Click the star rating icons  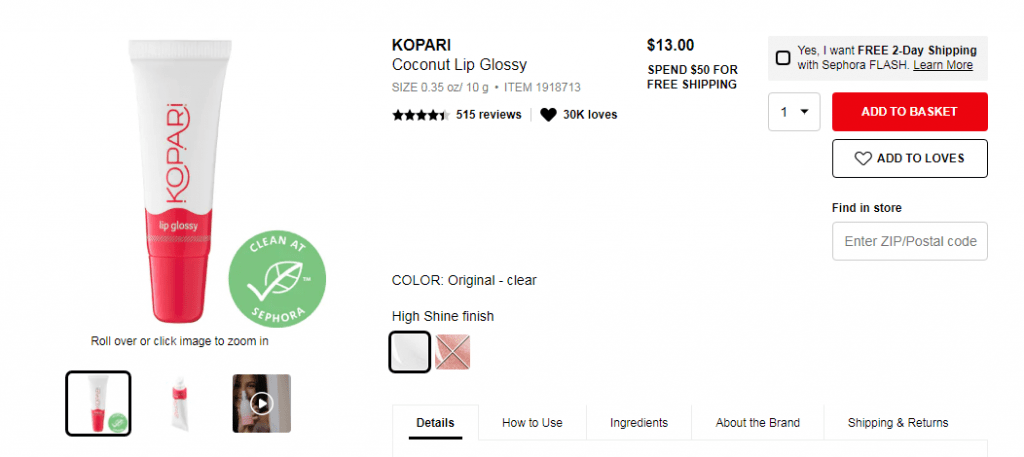(x=421, y=115)
